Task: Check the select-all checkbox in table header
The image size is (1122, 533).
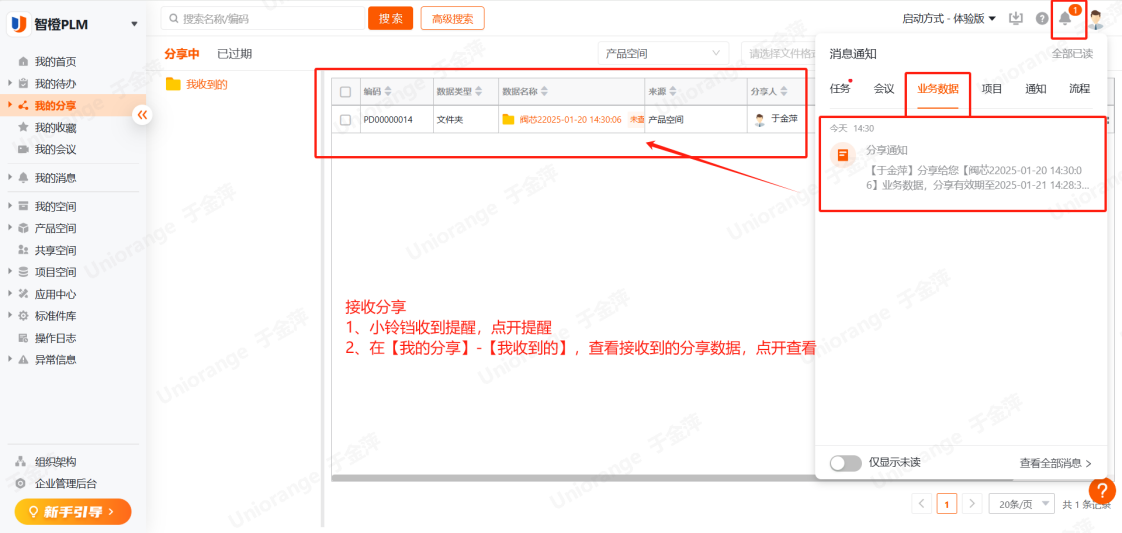Action: click(x=346, y=92)
